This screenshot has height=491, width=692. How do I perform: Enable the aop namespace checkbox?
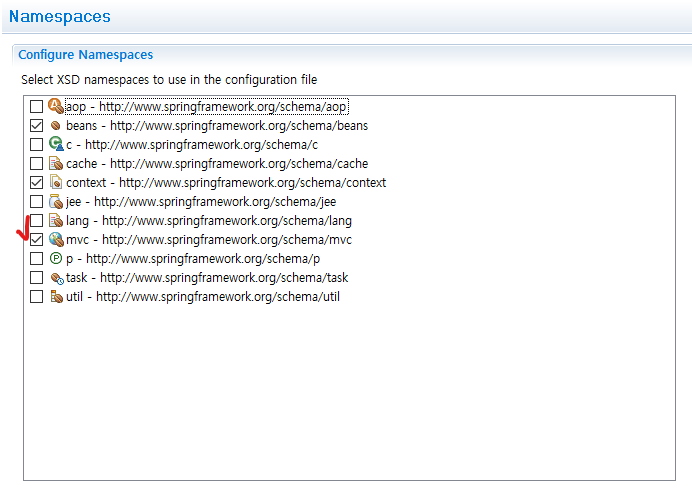coord(36,106)
